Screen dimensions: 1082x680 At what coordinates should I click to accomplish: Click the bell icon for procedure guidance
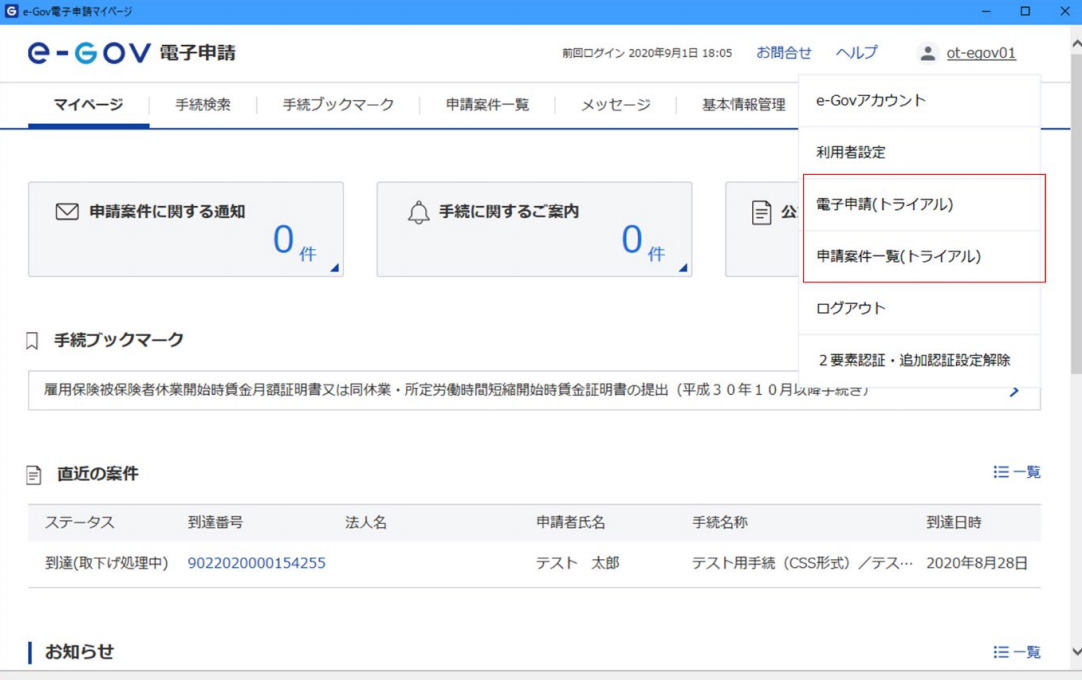418,212
